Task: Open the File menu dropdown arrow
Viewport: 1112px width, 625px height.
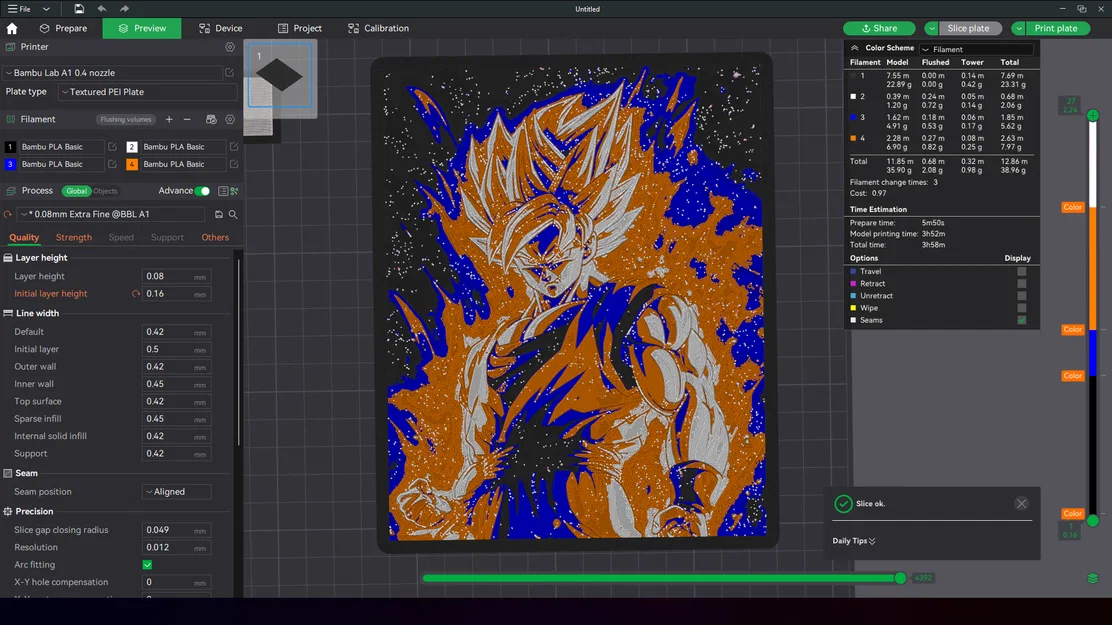Action: tap(46, 9)
